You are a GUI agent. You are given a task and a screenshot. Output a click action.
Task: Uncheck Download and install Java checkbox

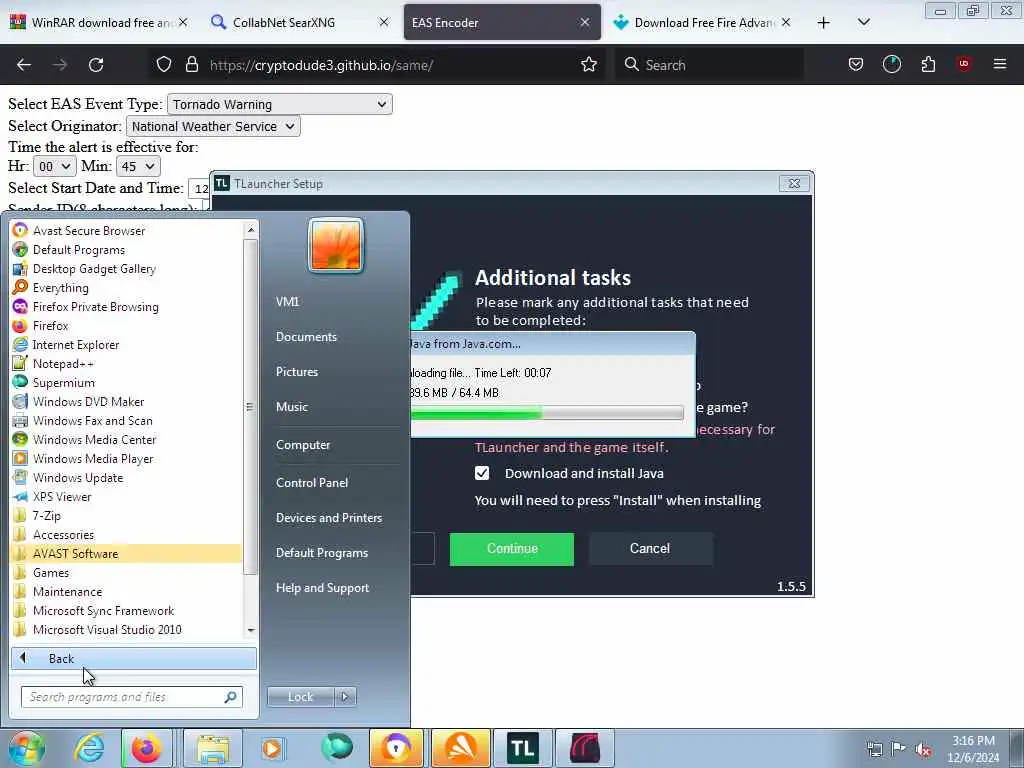(x=482, y=473)
